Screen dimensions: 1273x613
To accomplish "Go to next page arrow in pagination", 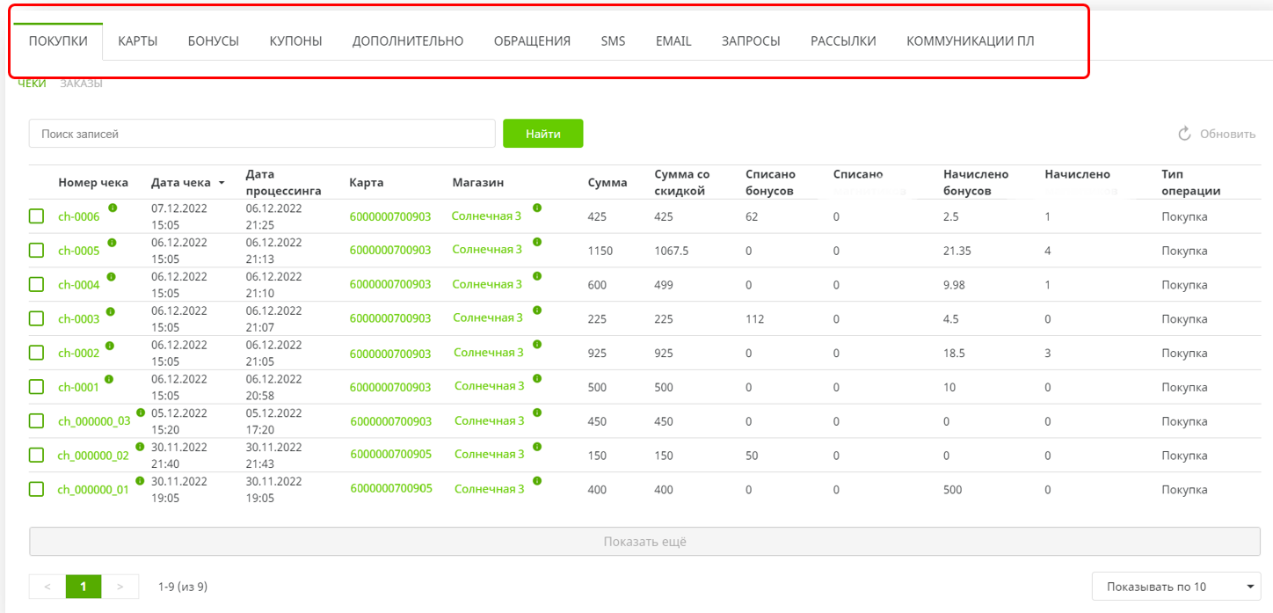I will [x=121, y=586].
